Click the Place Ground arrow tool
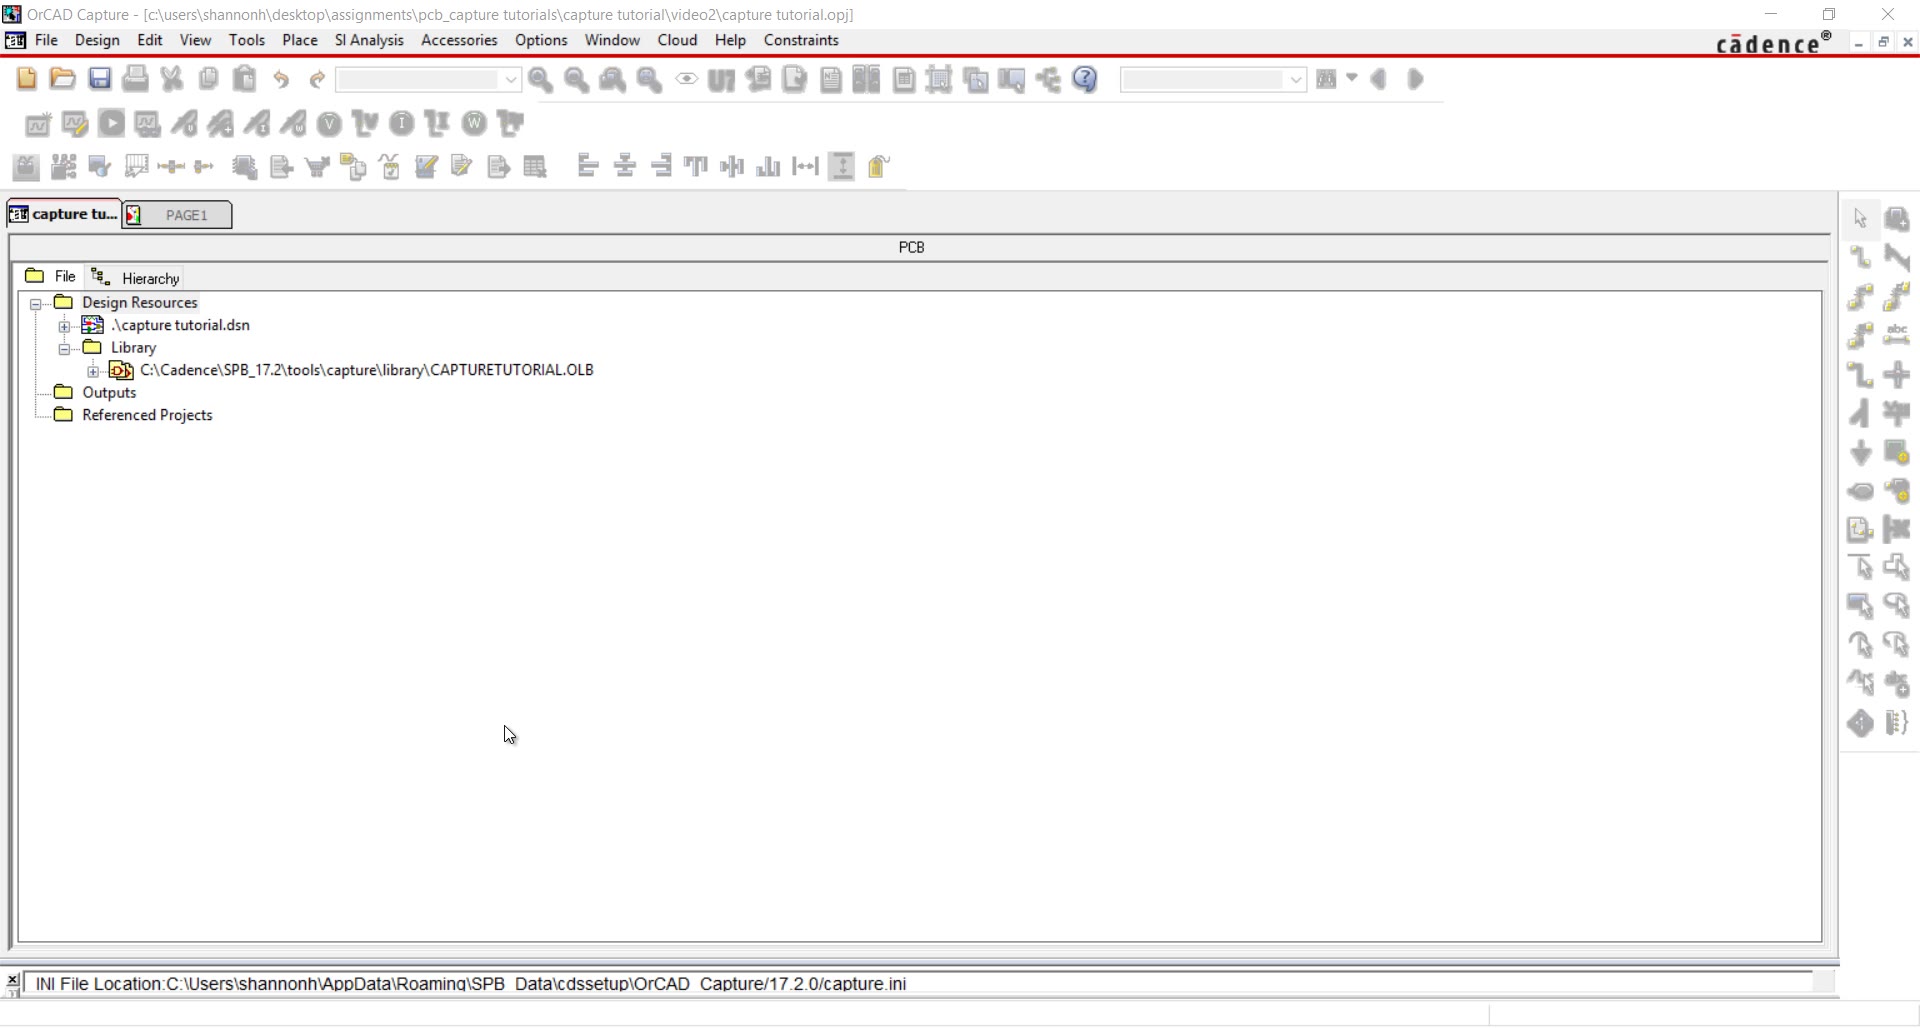This screenshot has height=1028, width=1920. tap(1860, 452)
